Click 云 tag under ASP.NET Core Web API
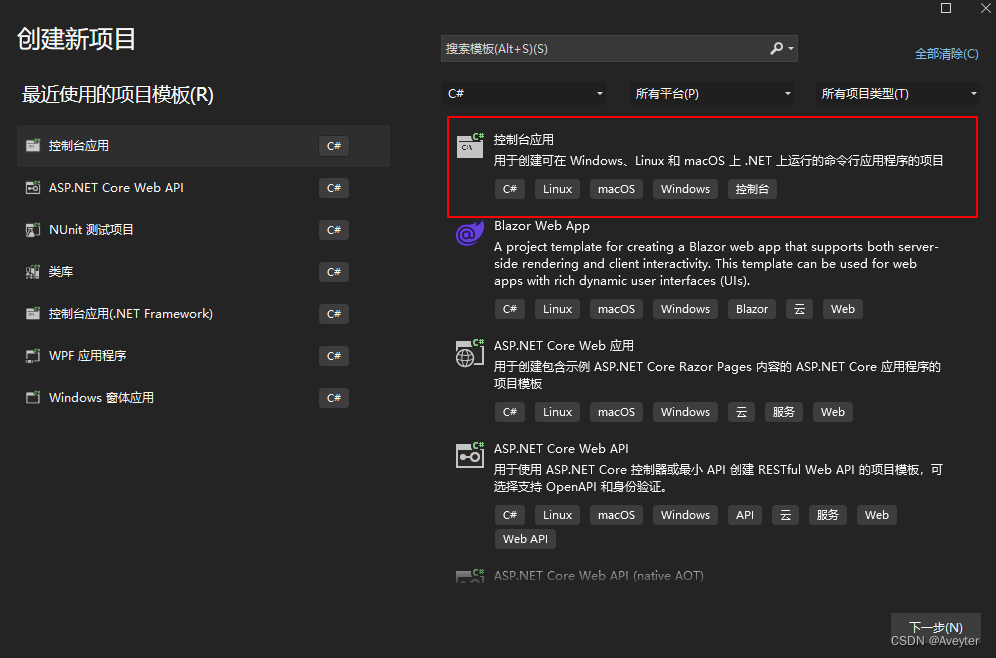This screenshot has width=996, height=658. tap(785, 514)
